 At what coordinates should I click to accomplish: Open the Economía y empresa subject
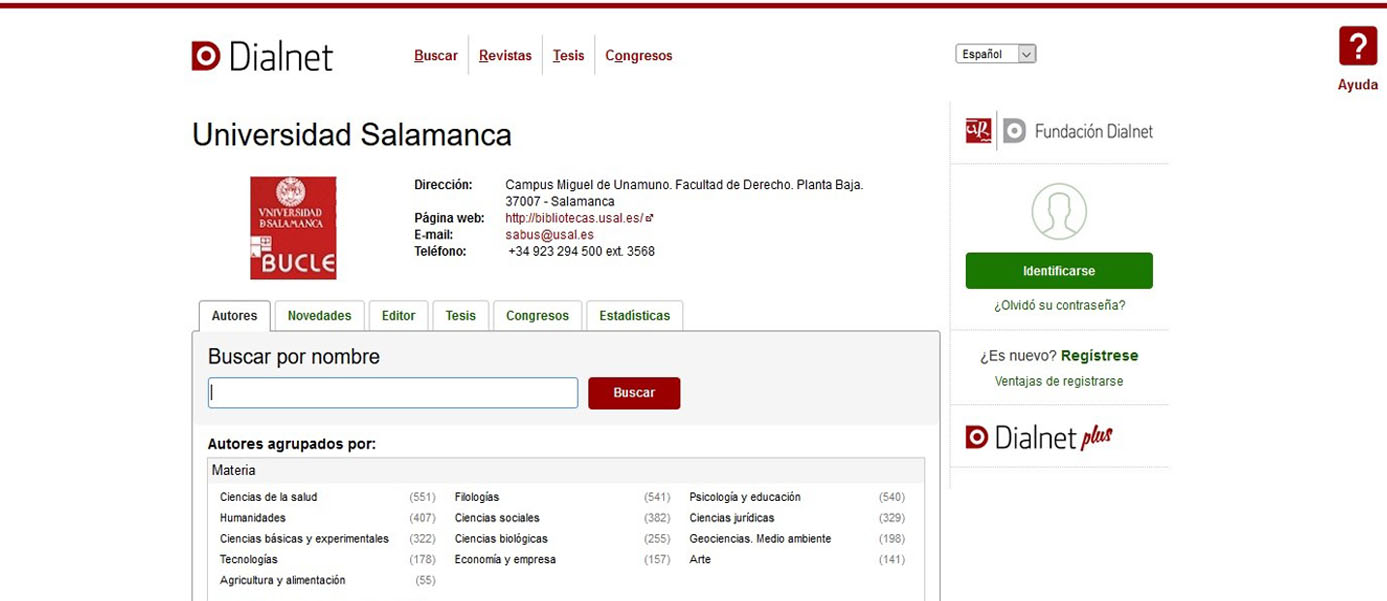[x=505, y=560]
